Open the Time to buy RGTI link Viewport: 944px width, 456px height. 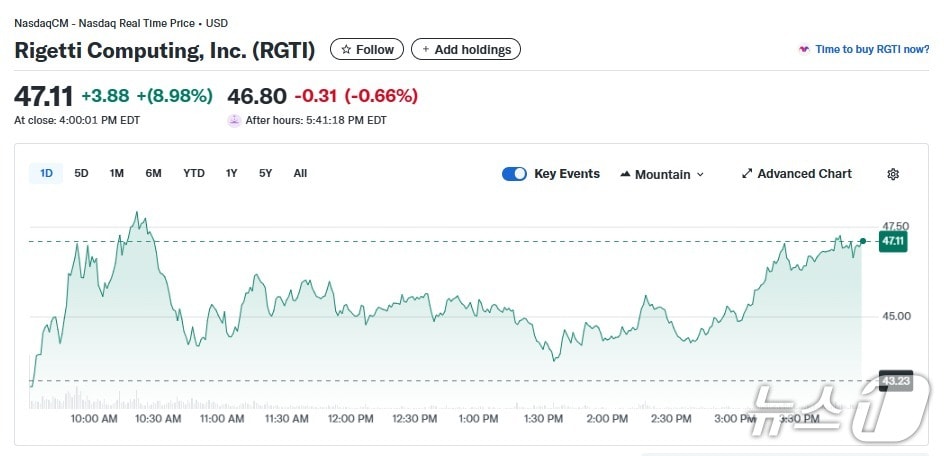(x=871, y=49)
